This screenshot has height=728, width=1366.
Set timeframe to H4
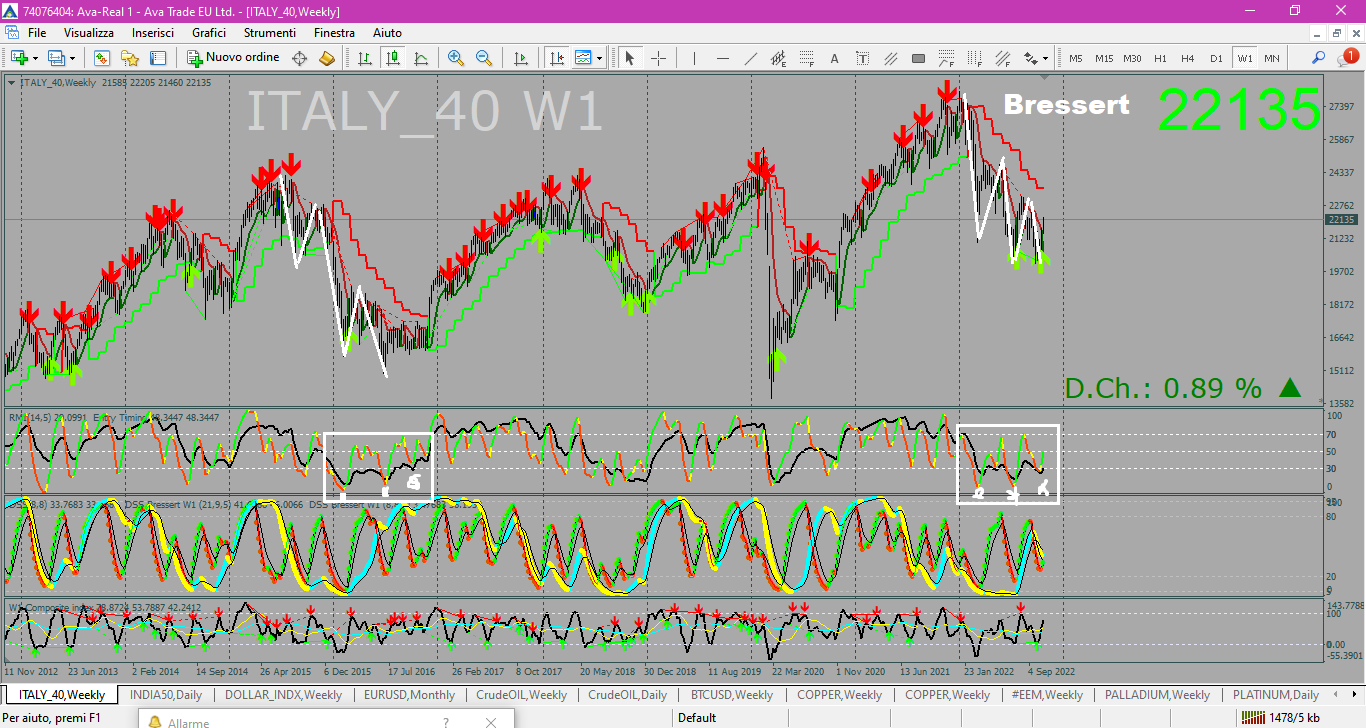(x=1187, y=58)
